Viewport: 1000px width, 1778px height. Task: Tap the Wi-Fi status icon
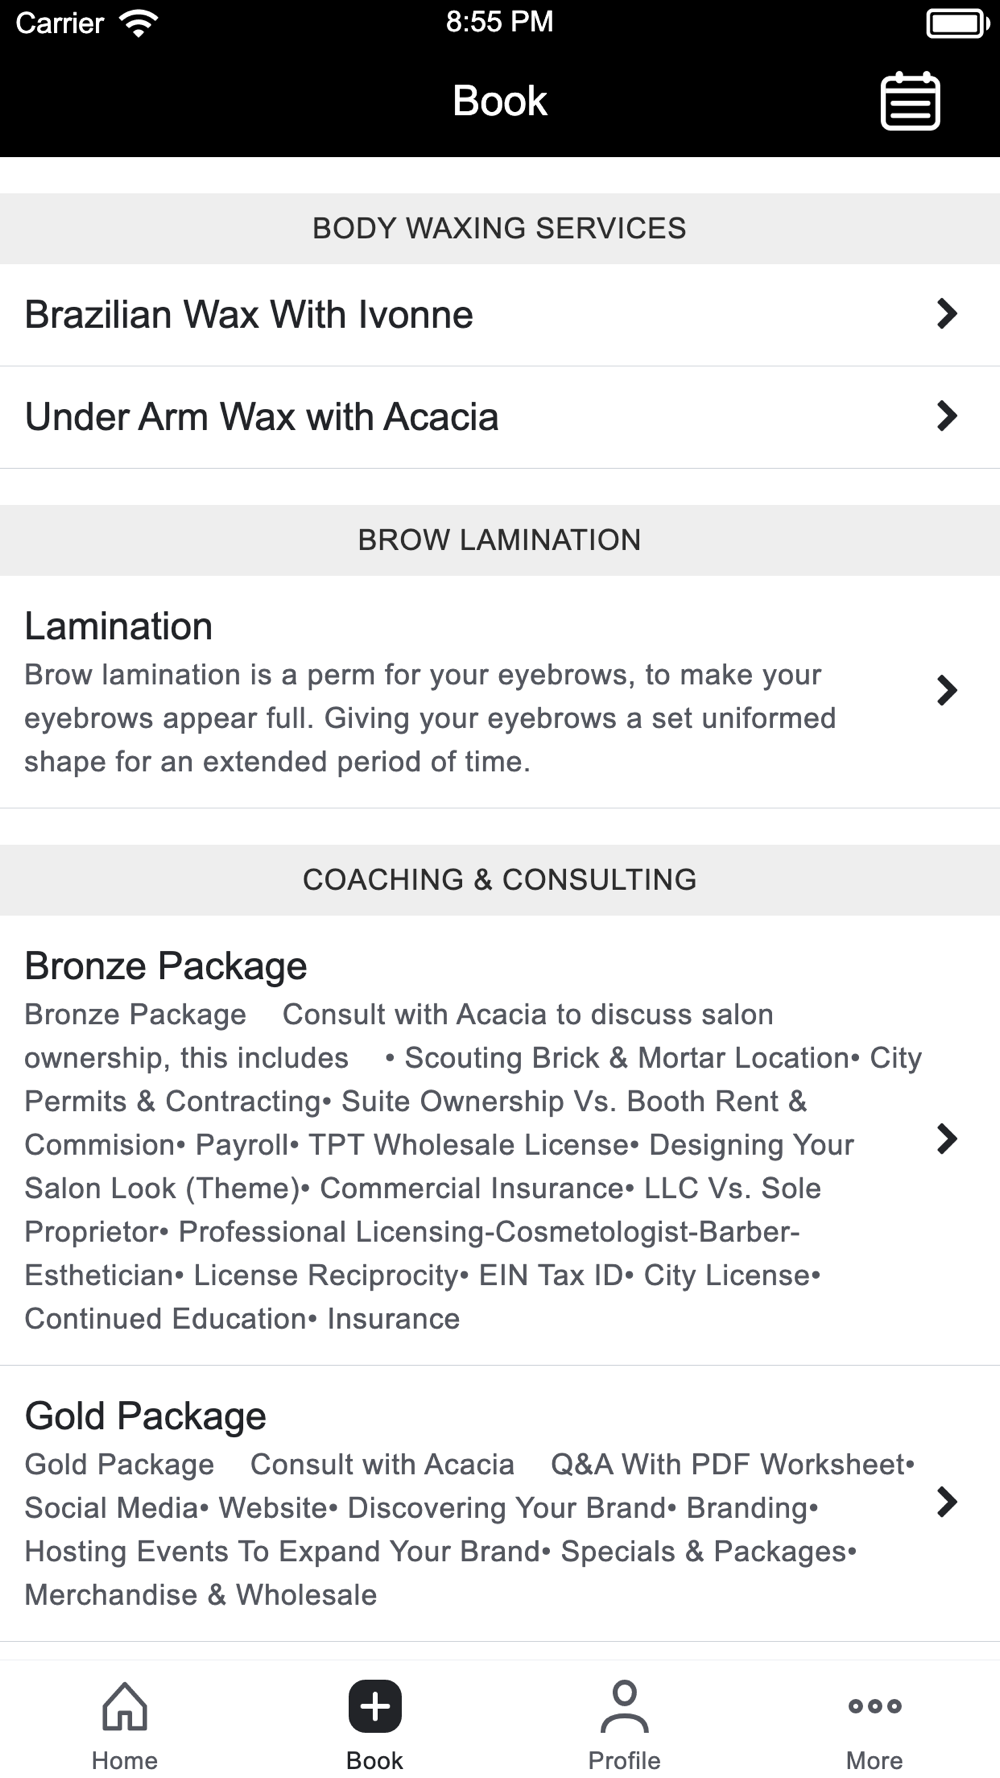138,23
